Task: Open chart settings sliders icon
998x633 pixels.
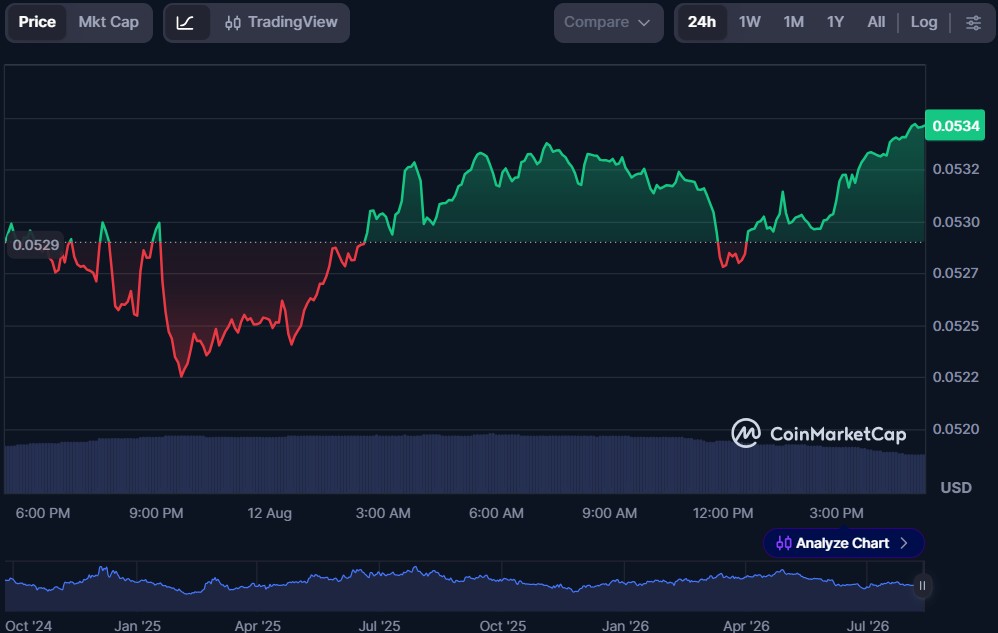Action: coord(973,23)
